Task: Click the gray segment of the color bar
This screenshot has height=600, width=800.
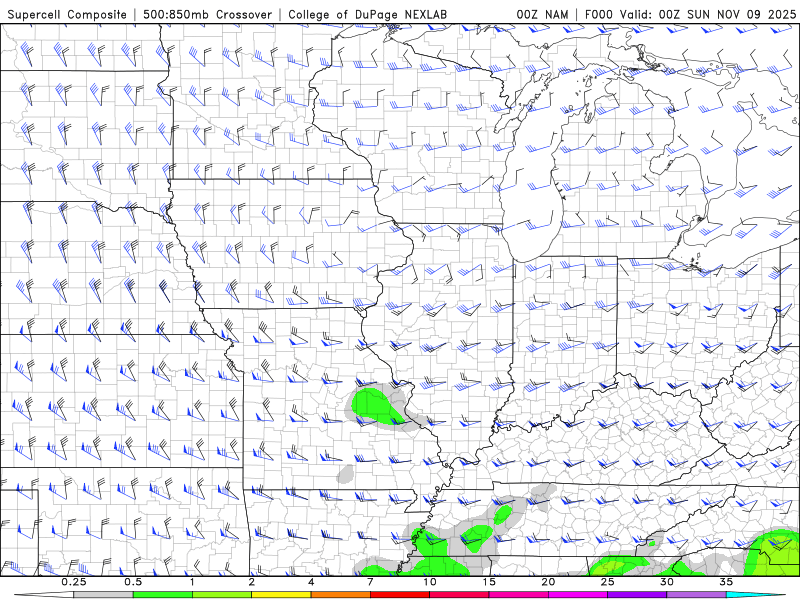Action: point(103,595)
